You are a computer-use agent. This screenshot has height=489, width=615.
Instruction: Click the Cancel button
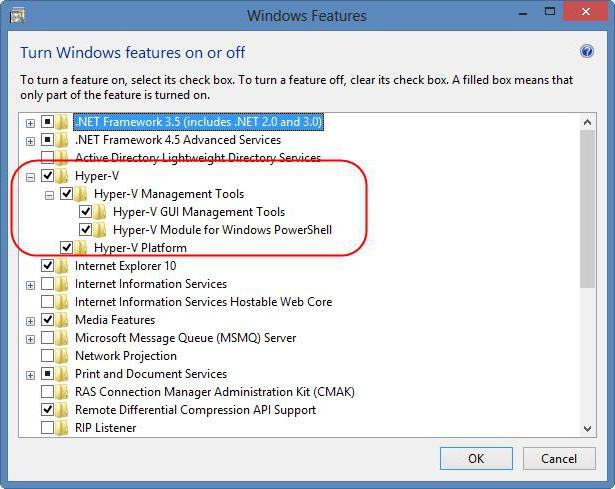[559, 459]
